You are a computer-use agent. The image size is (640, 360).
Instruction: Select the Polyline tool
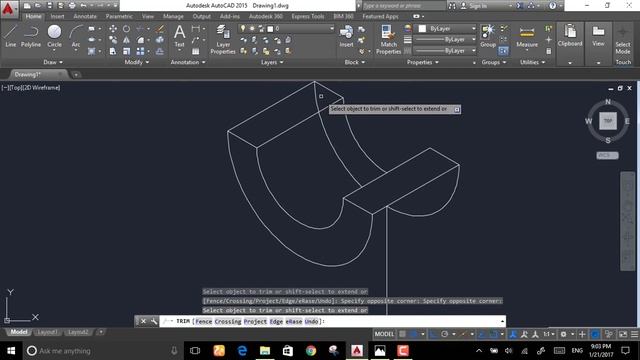click(31, 36)
